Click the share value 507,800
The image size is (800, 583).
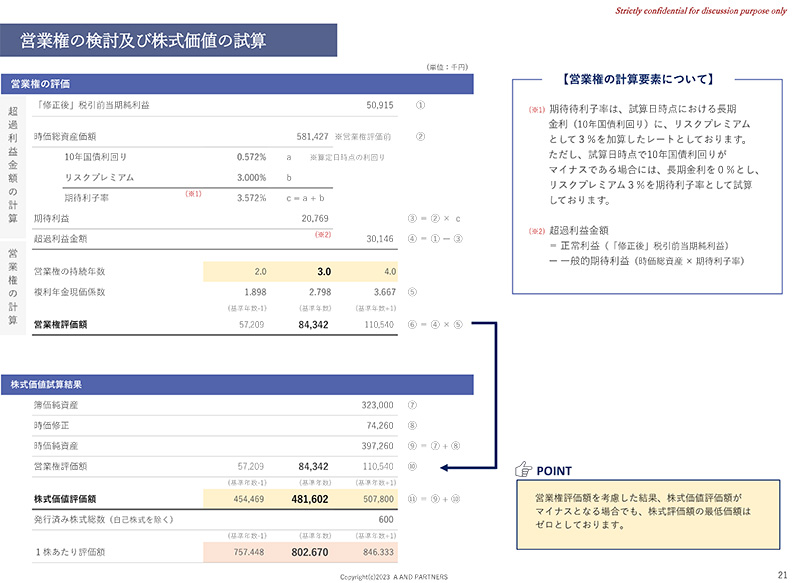(379, 499)
